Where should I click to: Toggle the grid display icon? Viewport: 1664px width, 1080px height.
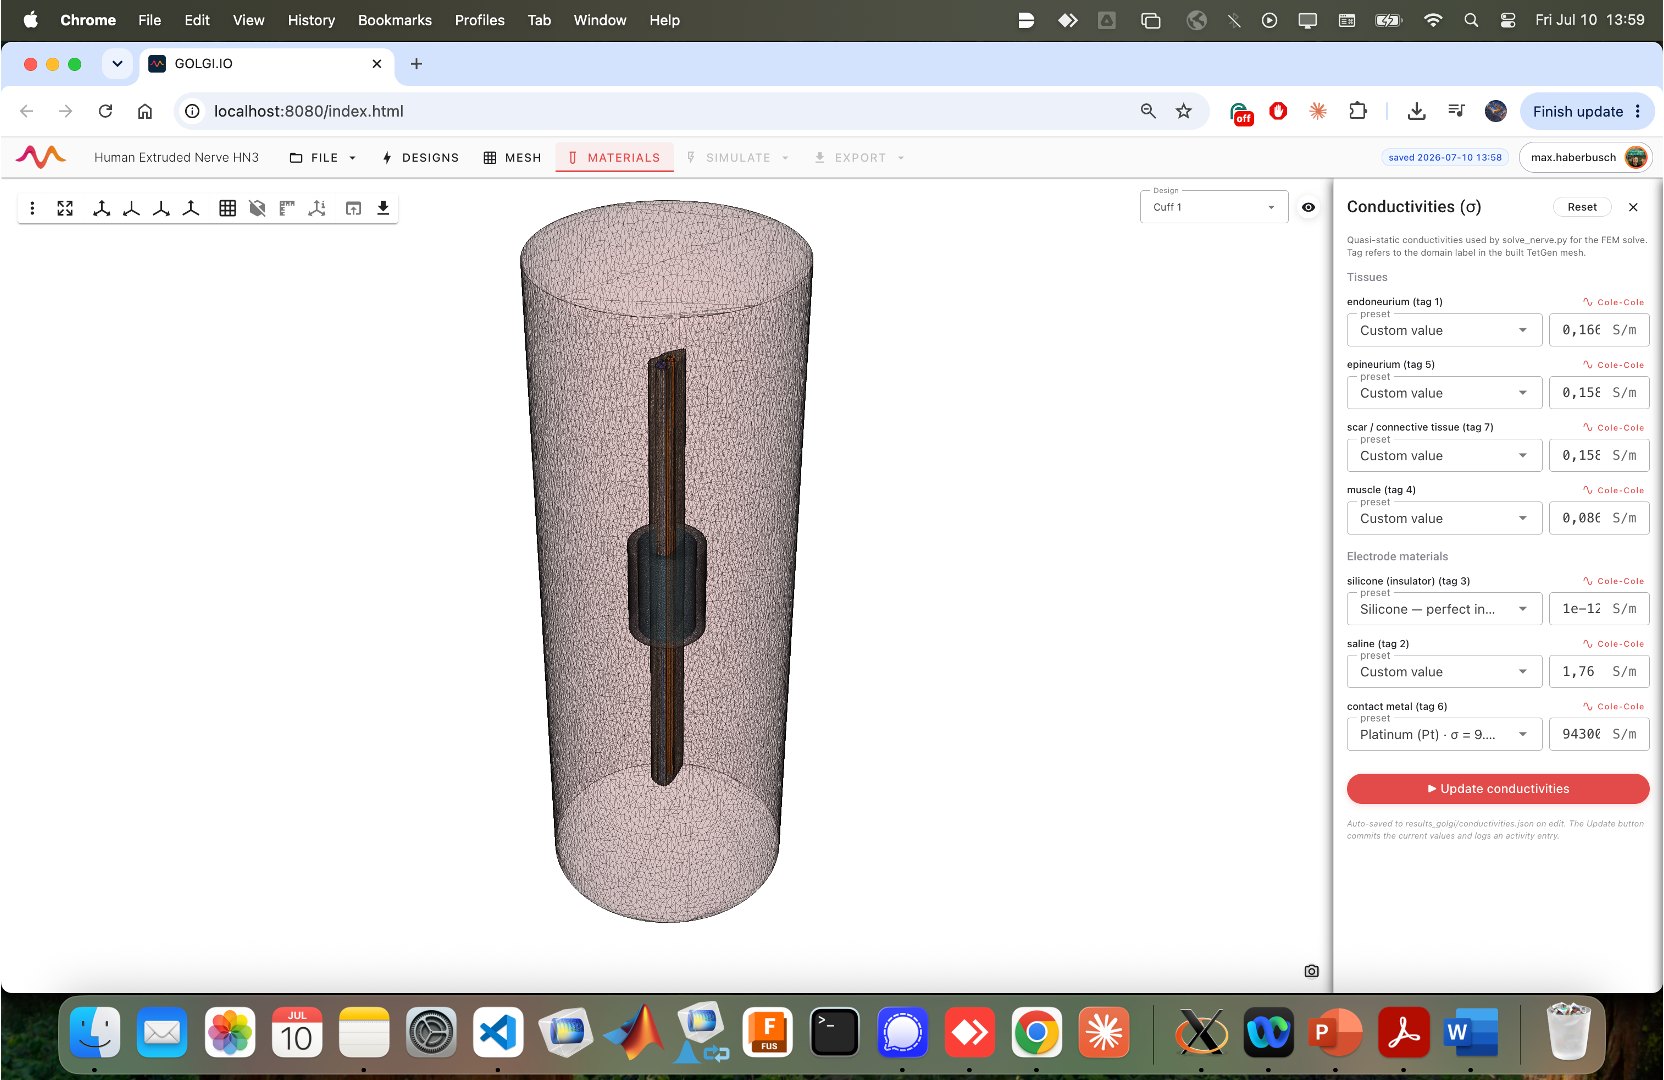tap(228, 208)
